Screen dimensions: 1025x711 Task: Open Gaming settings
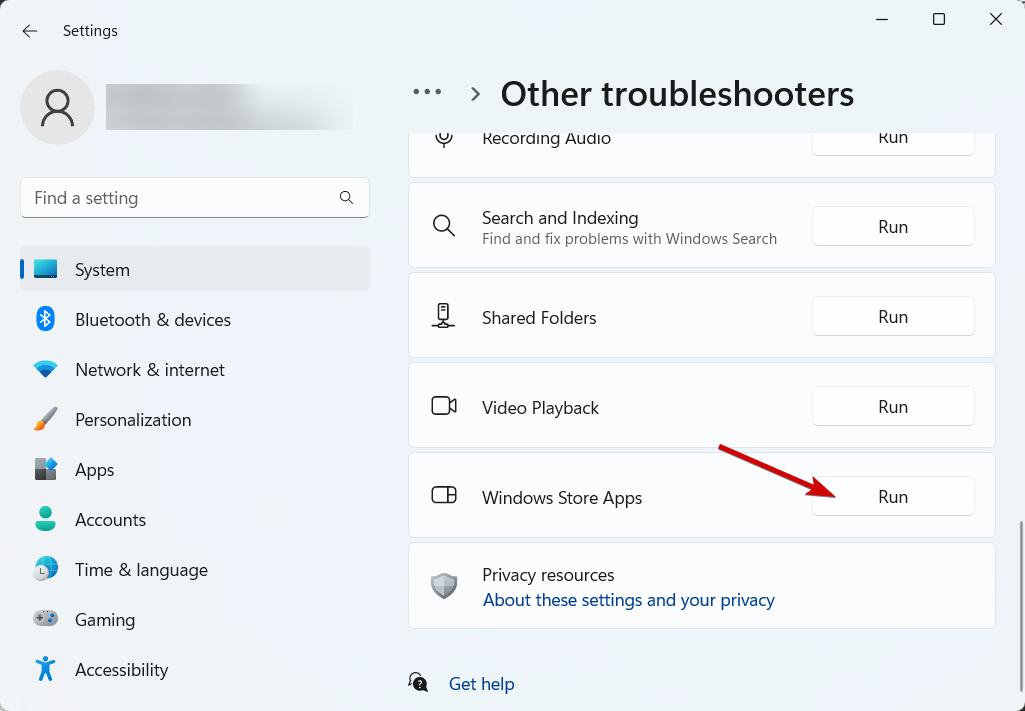point(195,620)
